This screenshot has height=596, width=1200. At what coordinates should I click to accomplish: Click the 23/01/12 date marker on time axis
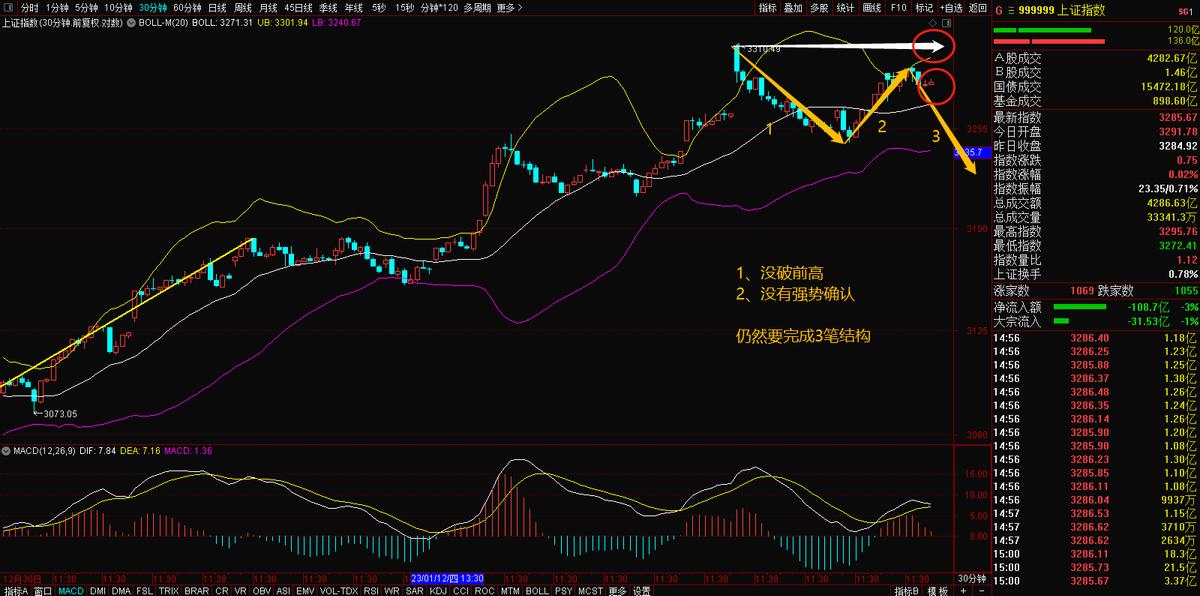coord(447,579)
